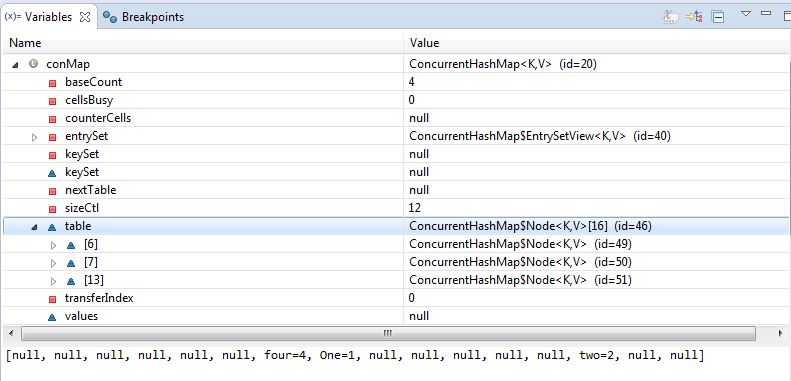The height and width of the screenshot is (381, 791).
Task: Click private field icon beside counterCells
Action: point(52,120)
